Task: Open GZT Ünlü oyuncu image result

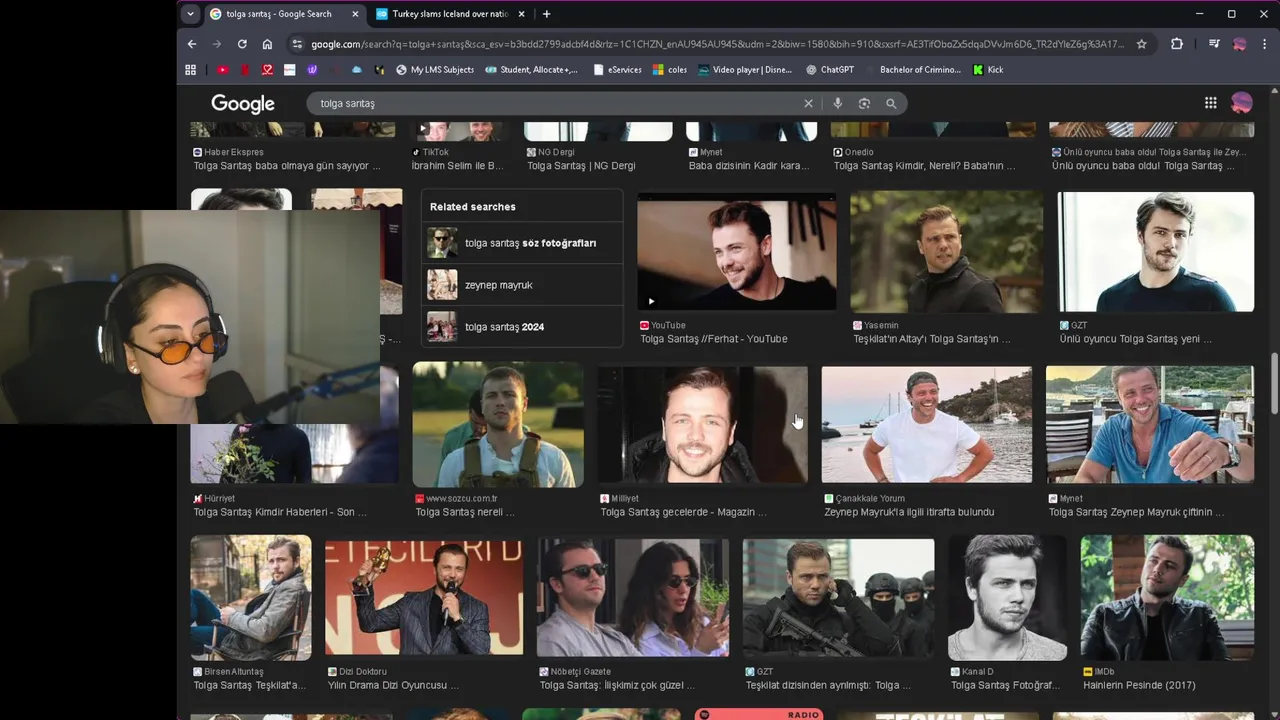Action: pyautogui.click(x=1156, y=251)
